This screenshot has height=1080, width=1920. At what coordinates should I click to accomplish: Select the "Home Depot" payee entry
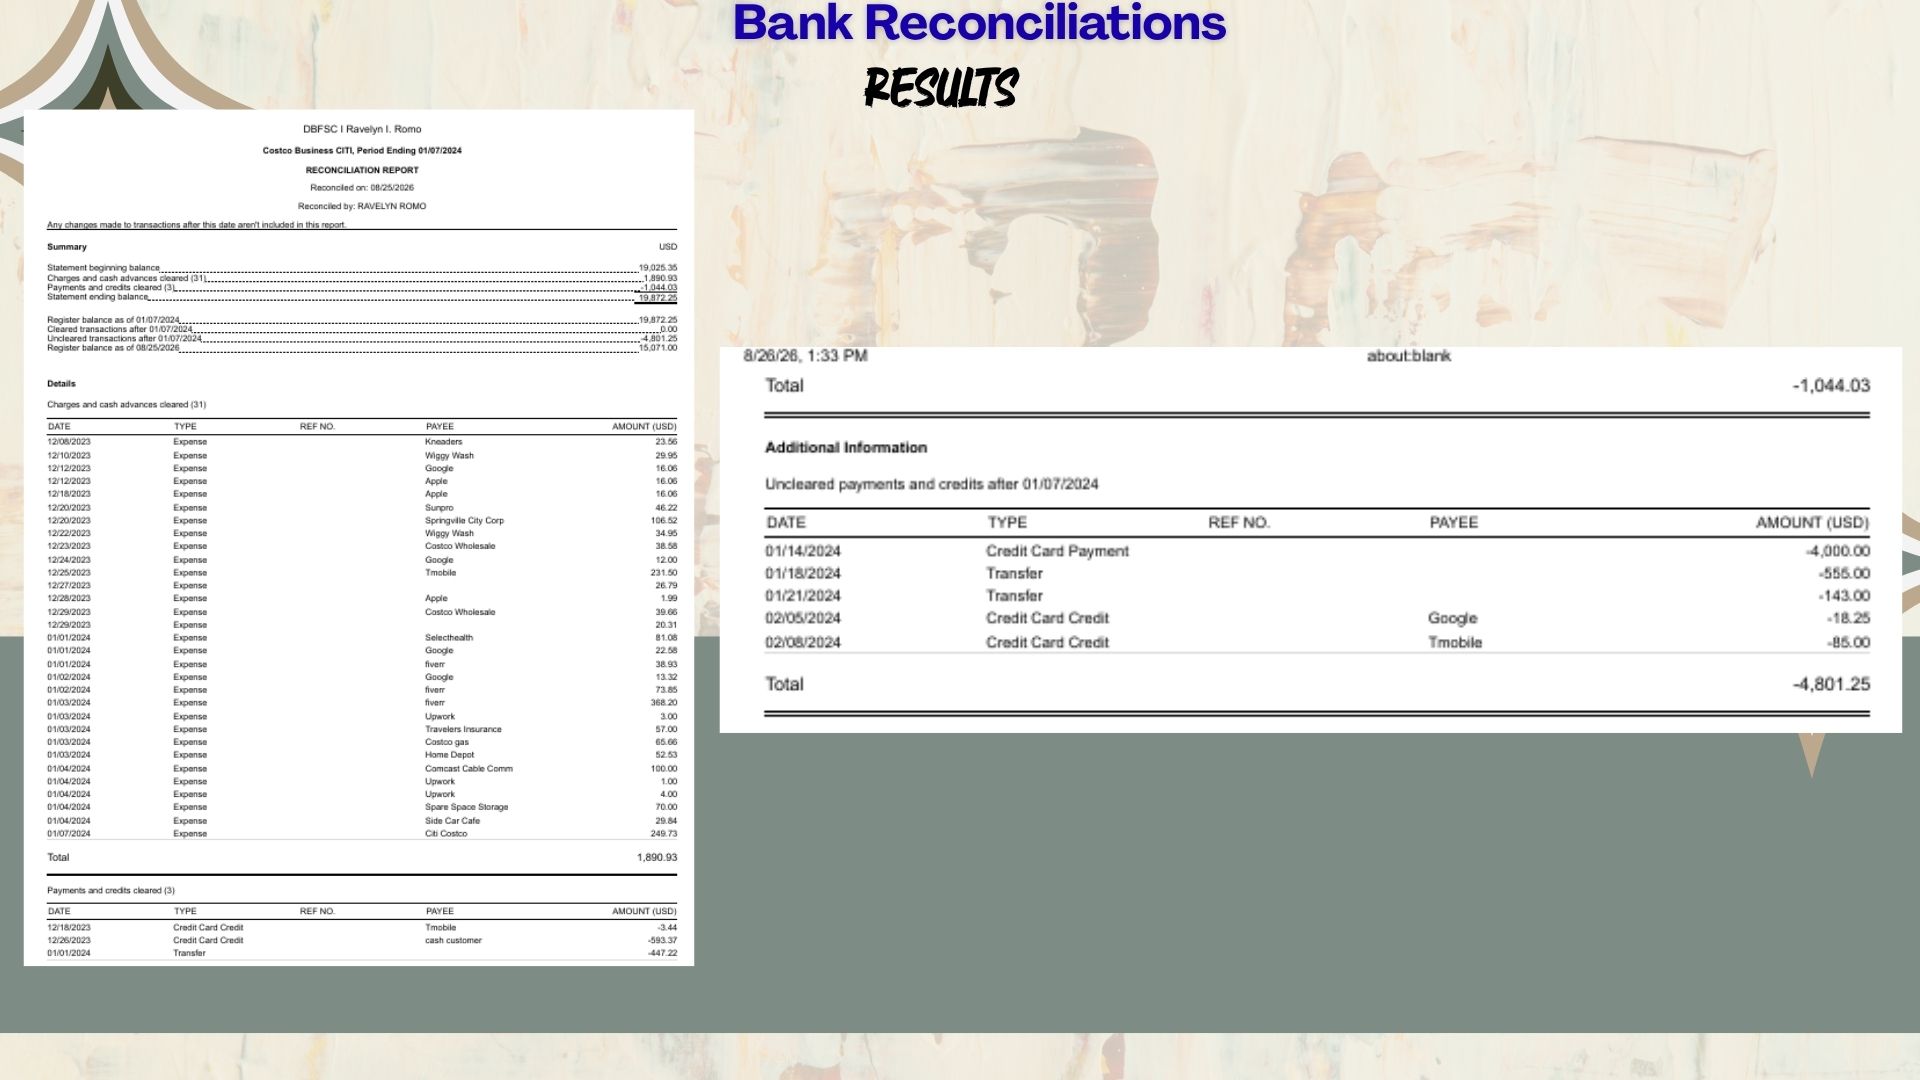(x=449, y=755)
